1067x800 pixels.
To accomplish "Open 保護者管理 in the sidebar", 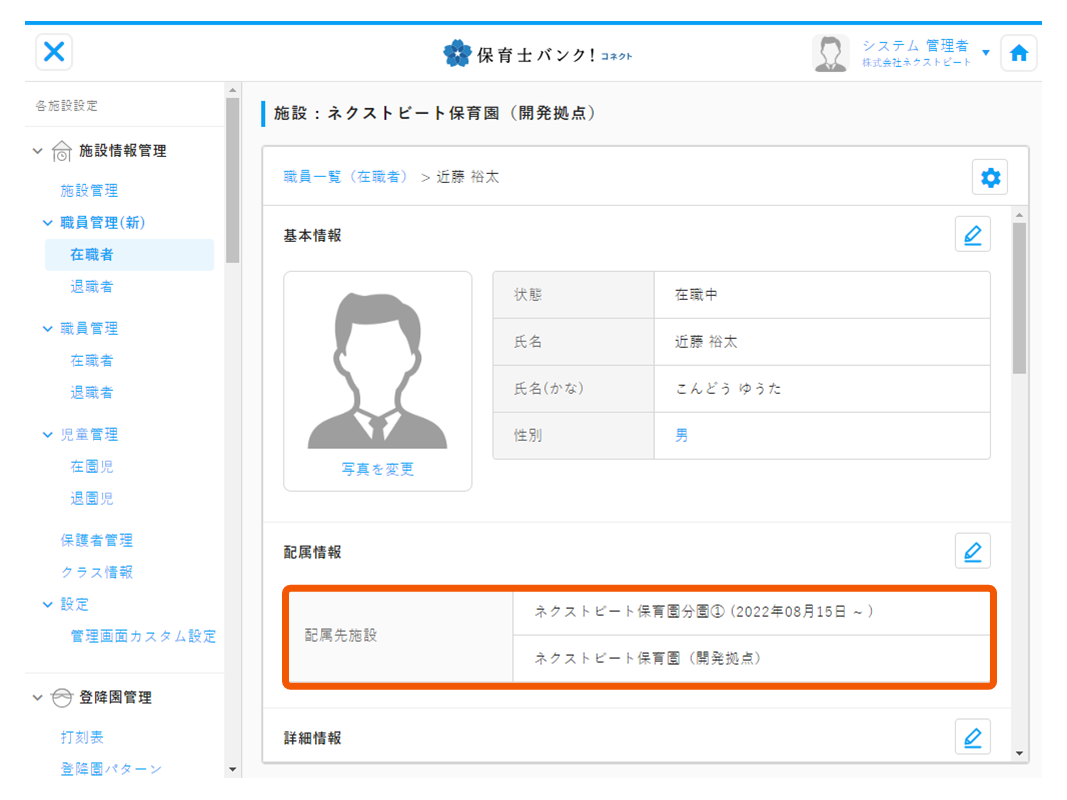I will coord(96,540).
